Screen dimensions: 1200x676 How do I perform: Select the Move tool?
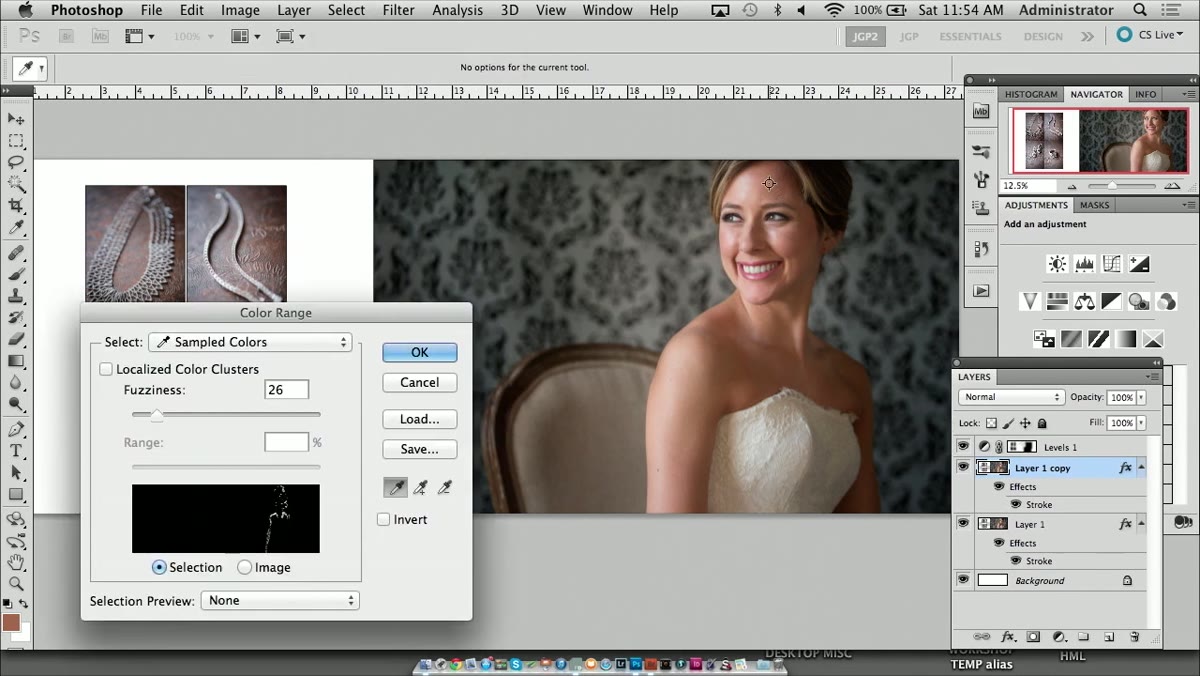pyautogui.click(x=16, y=119)
